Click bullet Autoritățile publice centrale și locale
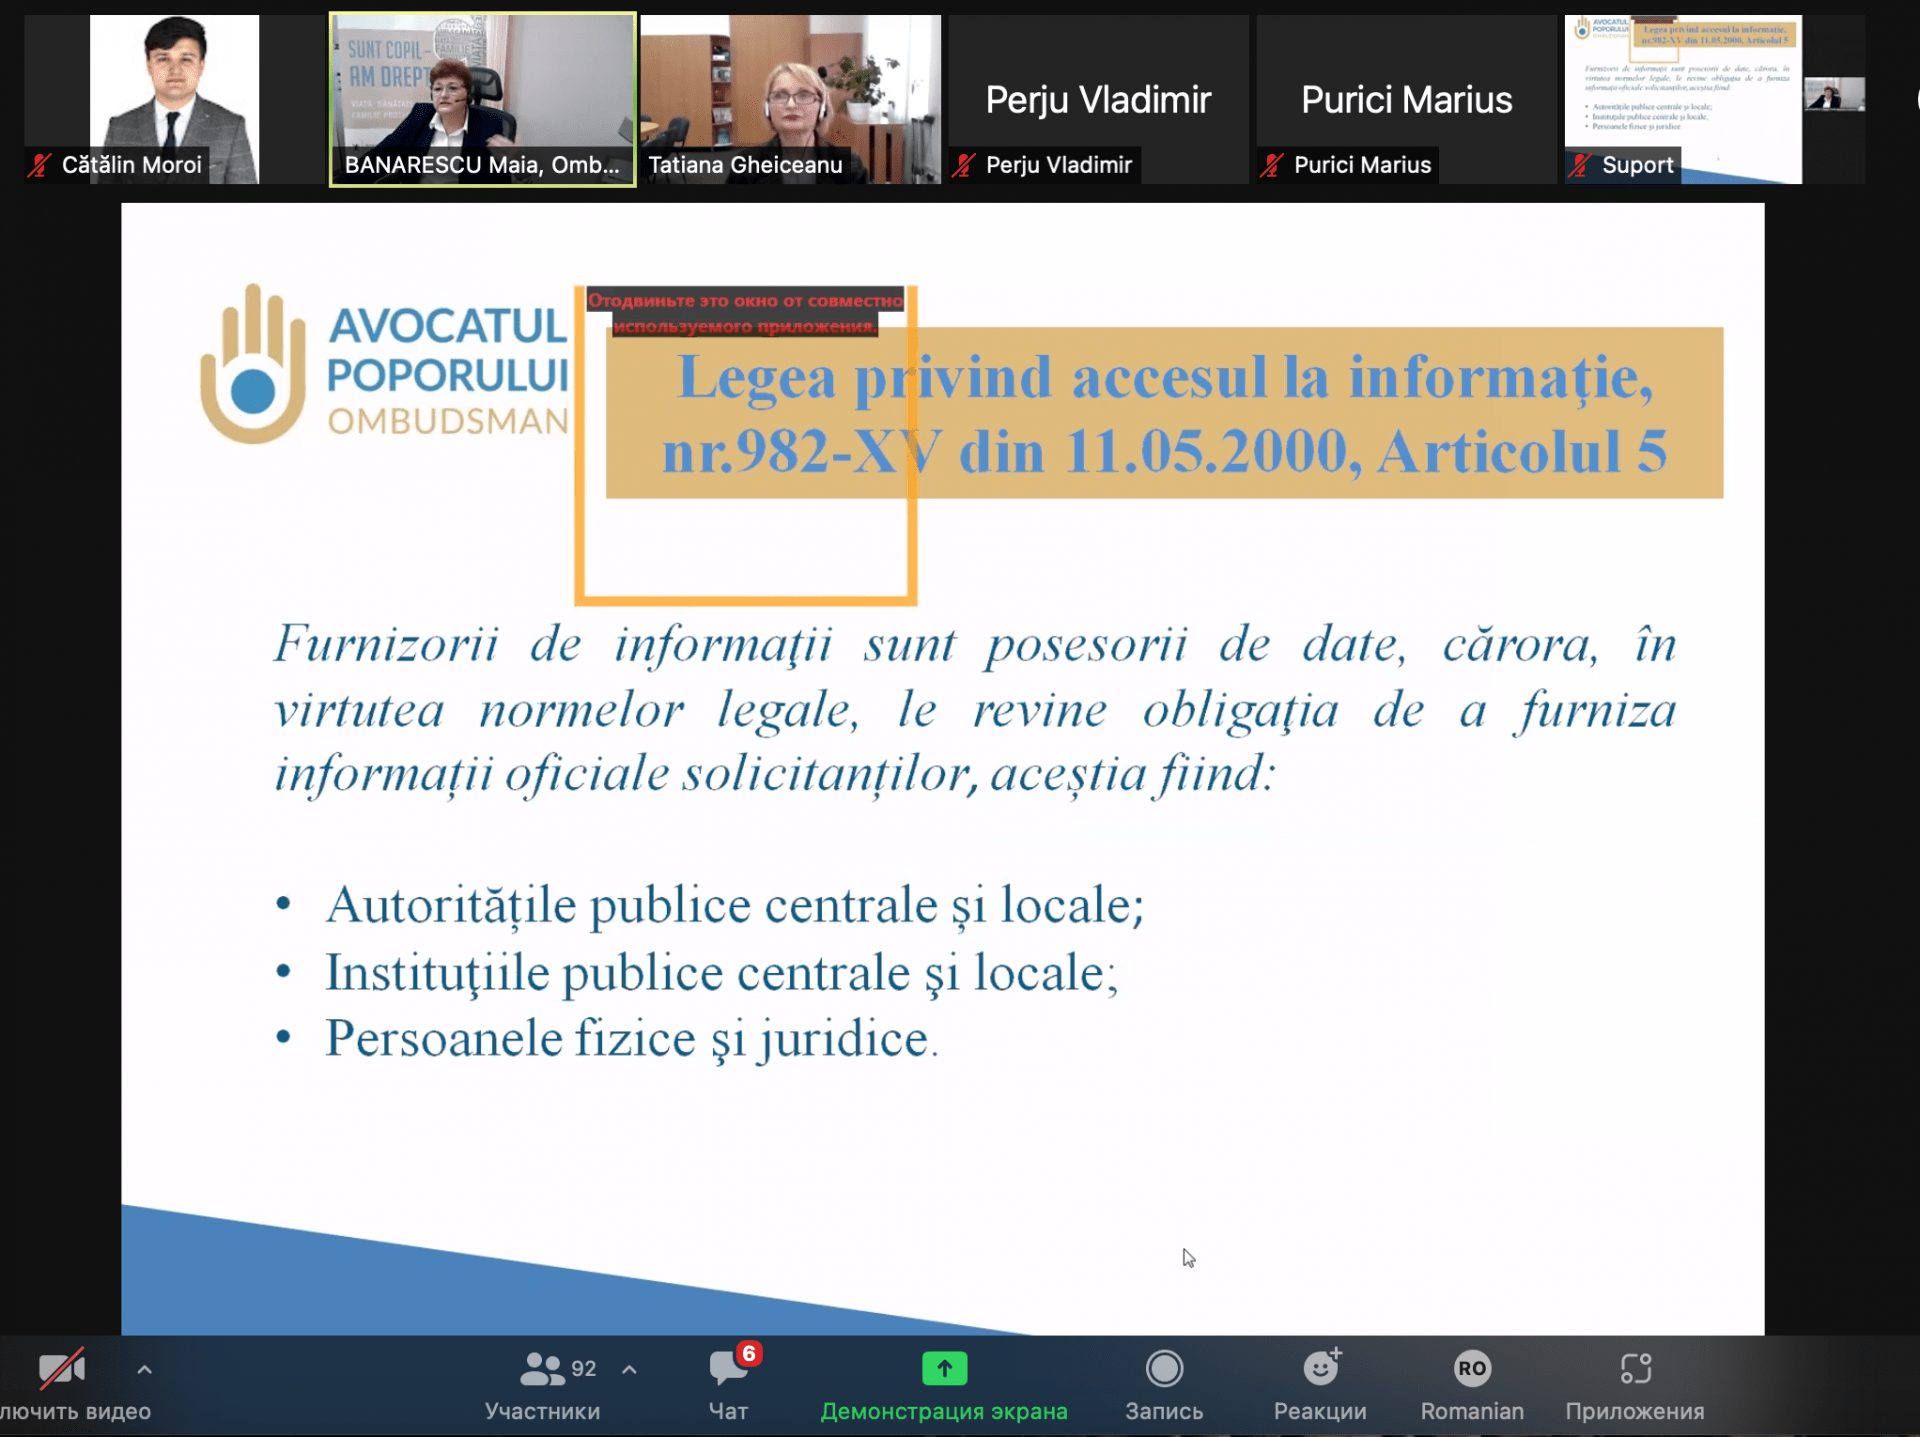The height and width of the screenshot is (1437, 1920). pyautogui.click(x=735, y=905)
